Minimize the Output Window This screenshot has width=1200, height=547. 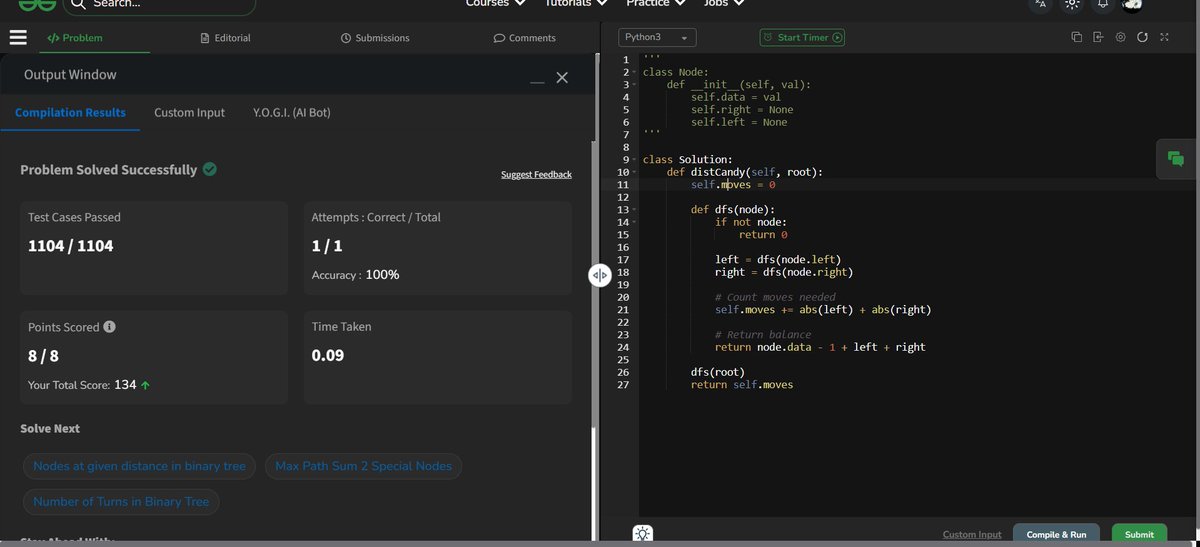coord(538,82)
